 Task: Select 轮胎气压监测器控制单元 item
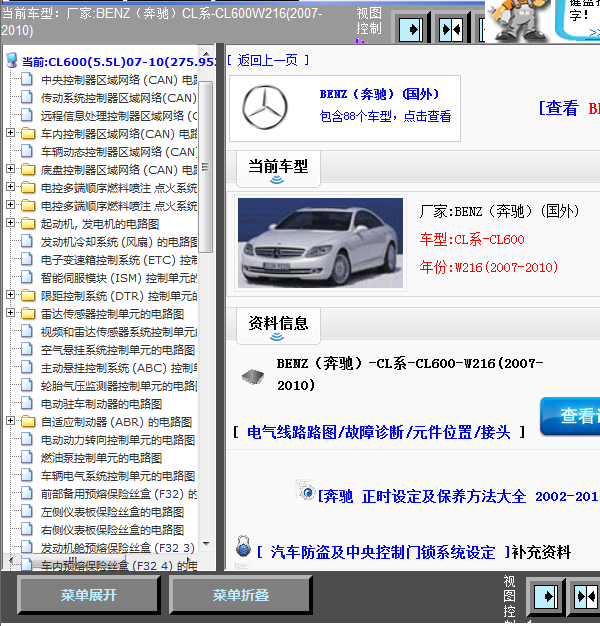click(119, 386)
